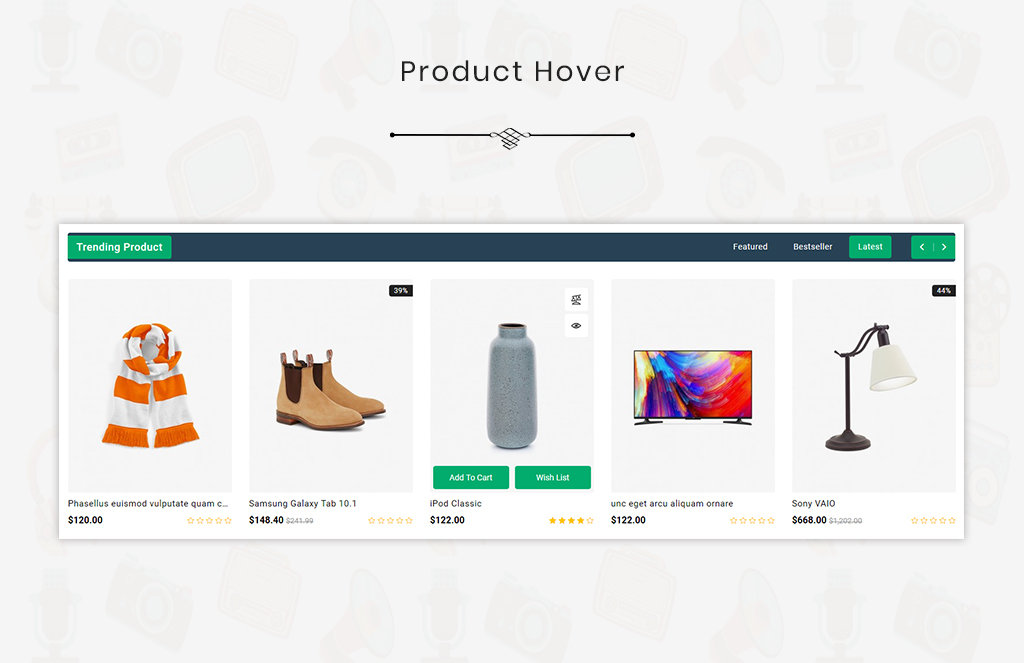The height and width of the screenshot is (663, 1024).
Task: Advance carousel with right arrow
Action: pyautogui.click(x=944, y=247)
